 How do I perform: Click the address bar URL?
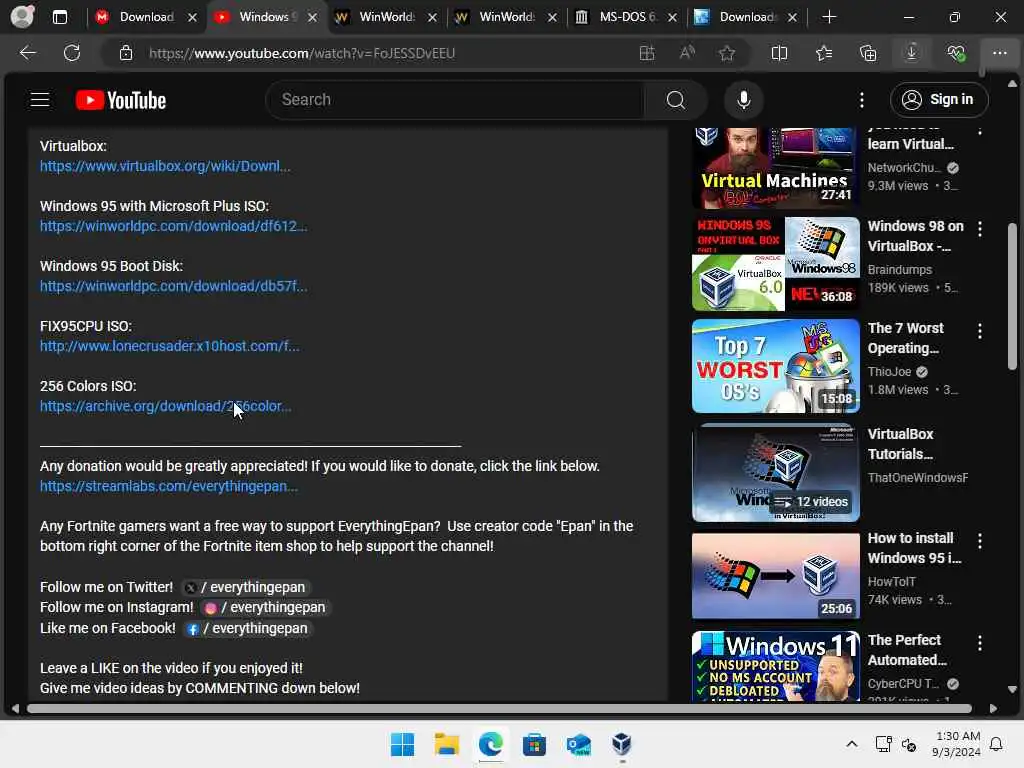302,53
